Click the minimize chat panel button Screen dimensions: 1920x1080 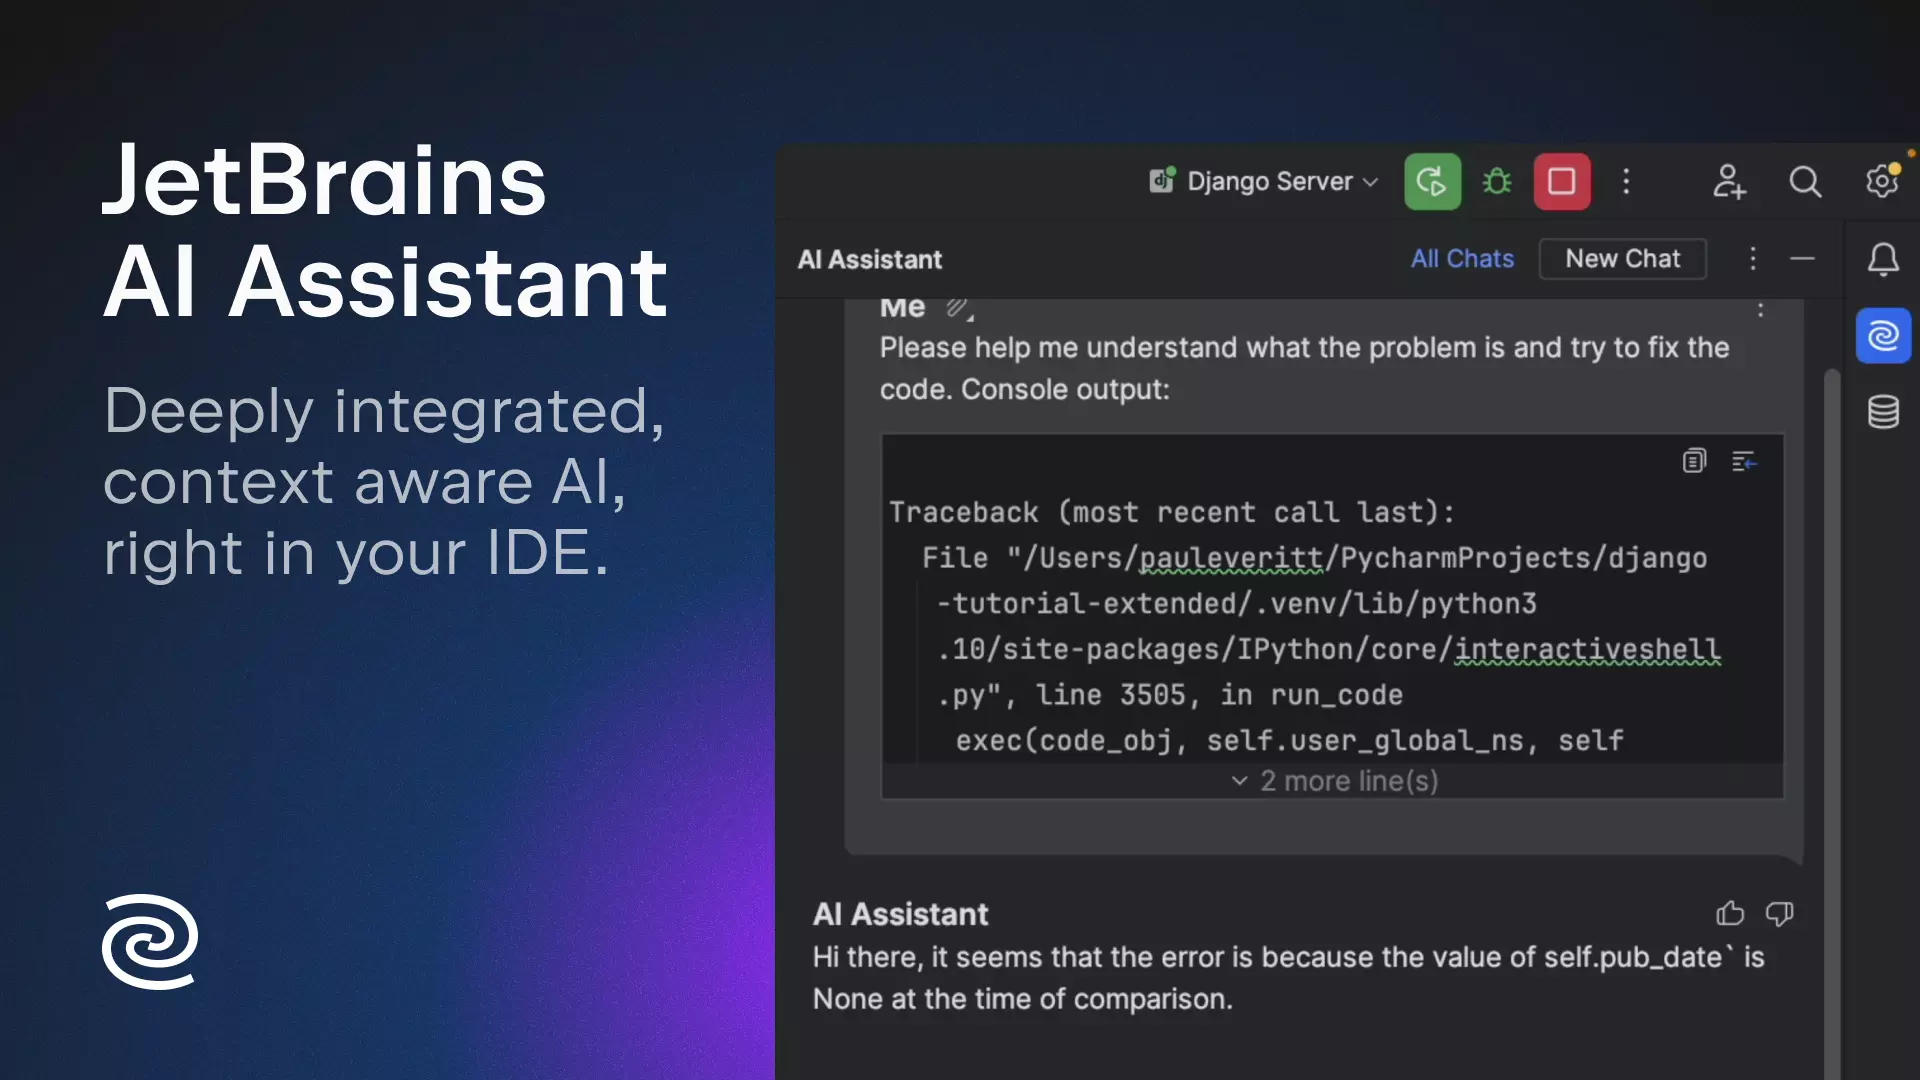click(1803, 257)
